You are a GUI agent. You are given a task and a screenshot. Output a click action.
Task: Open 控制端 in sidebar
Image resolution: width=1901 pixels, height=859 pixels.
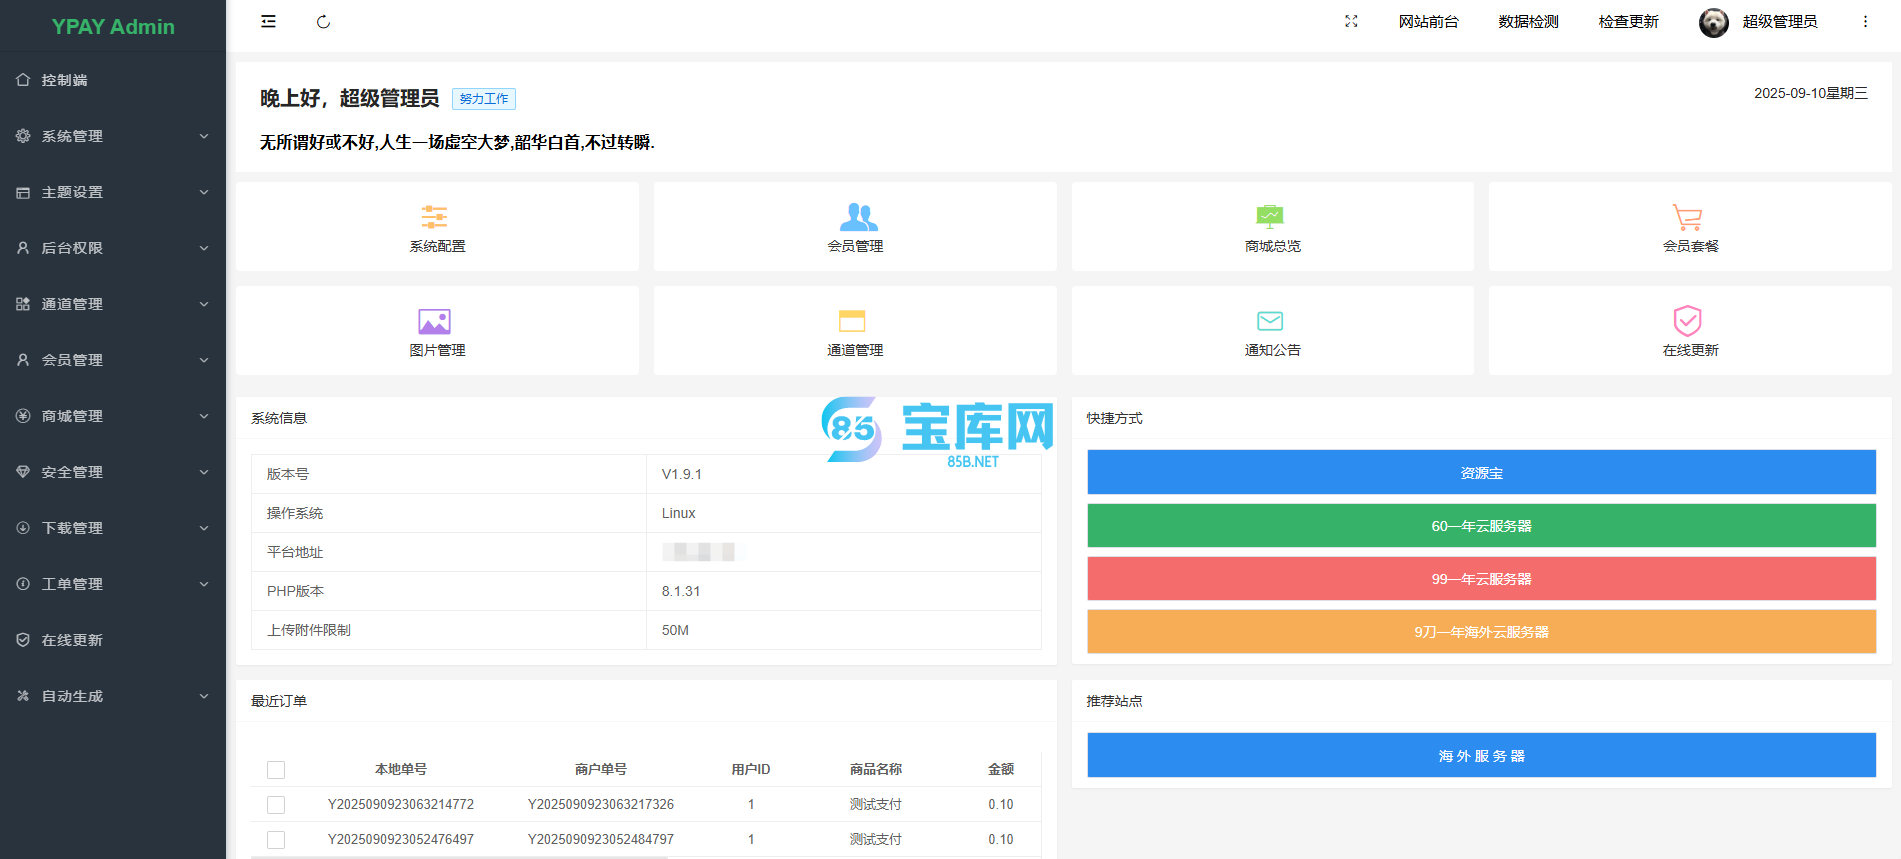click(x=65, y=80)
